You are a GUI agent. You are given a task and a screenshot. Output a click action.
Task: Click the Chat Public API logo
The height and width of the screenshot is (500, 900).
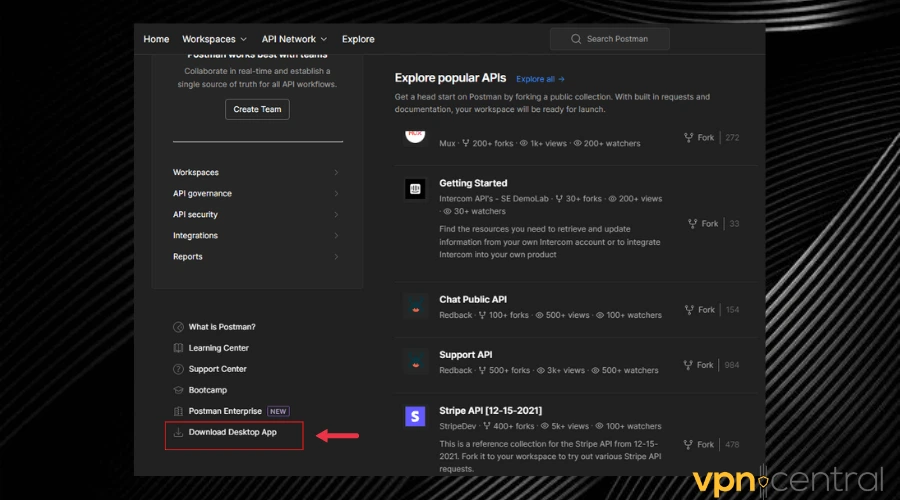pos(415,307)
